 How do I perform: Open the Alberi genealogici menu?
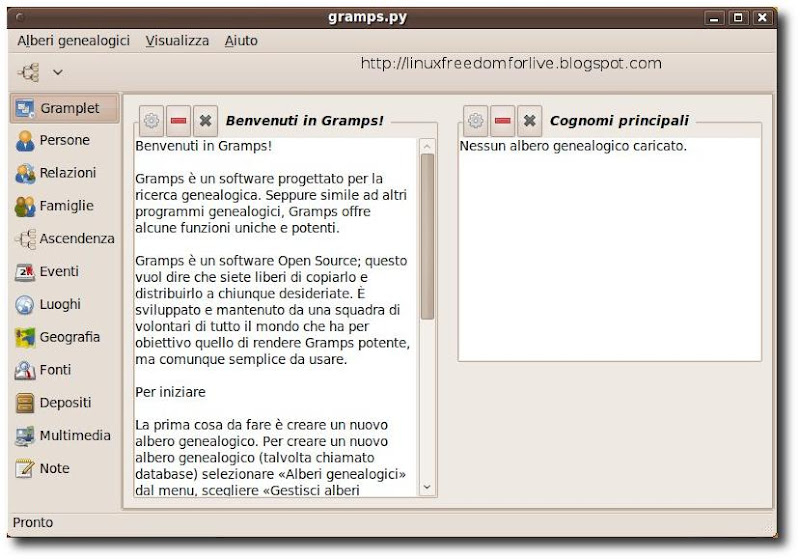(x=73, y=41)
